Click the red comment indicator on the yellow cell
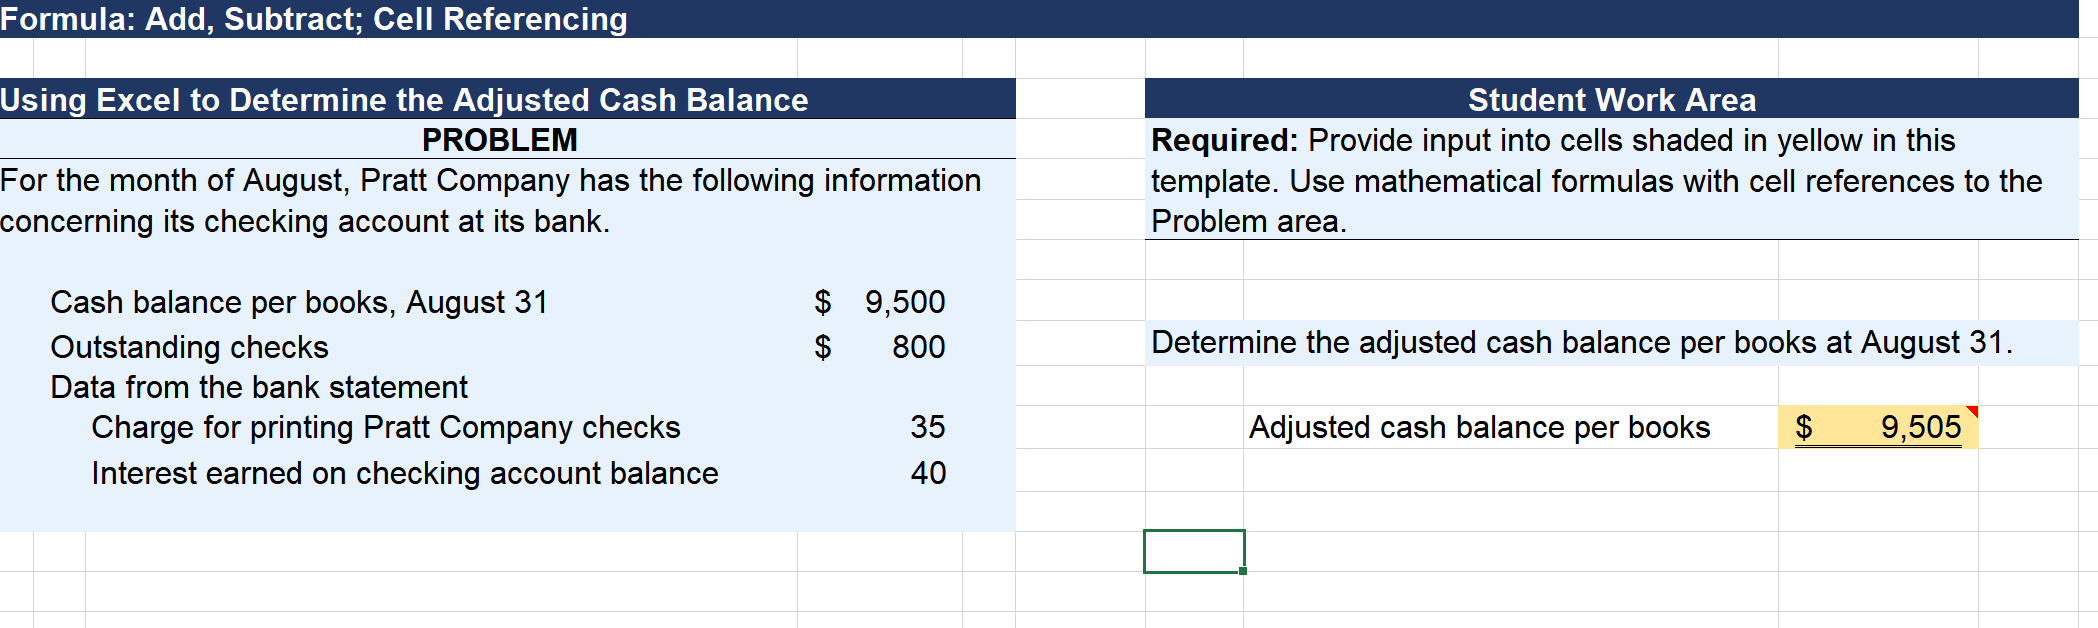This screenshot has width=2098, height=628. 1972,411
